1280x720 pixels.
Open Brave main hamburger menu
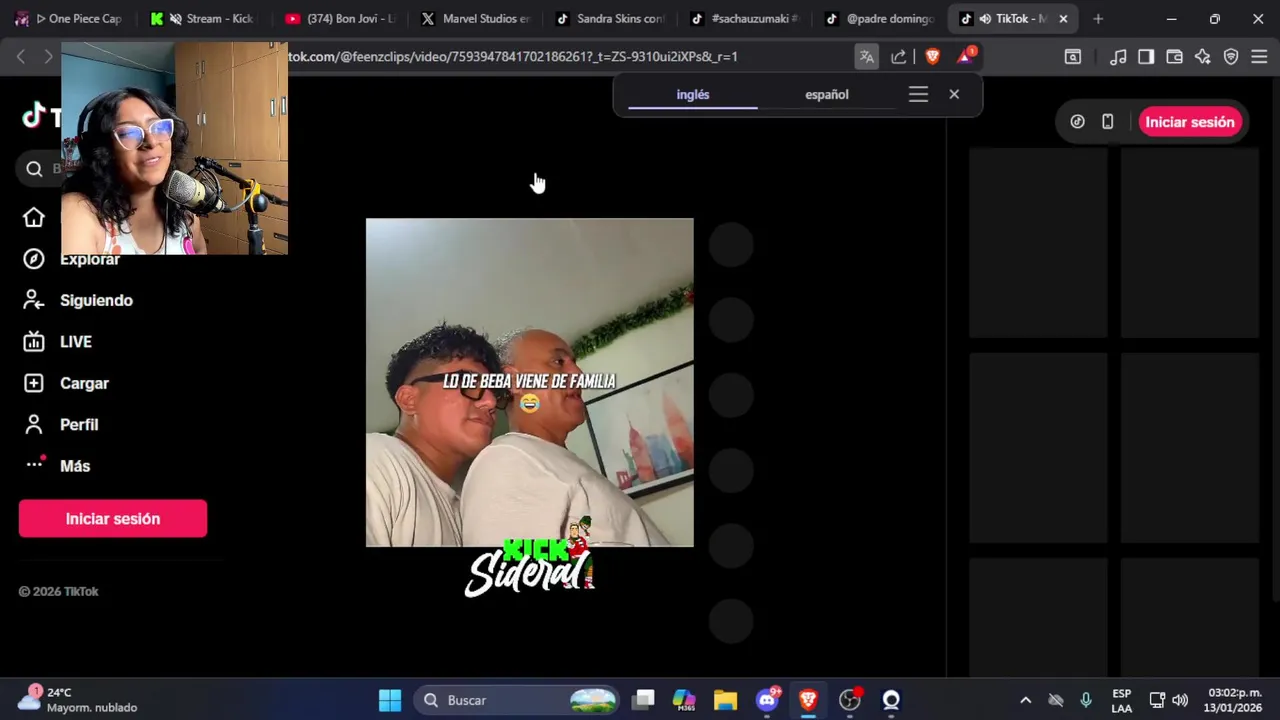tap(1259, 57)
